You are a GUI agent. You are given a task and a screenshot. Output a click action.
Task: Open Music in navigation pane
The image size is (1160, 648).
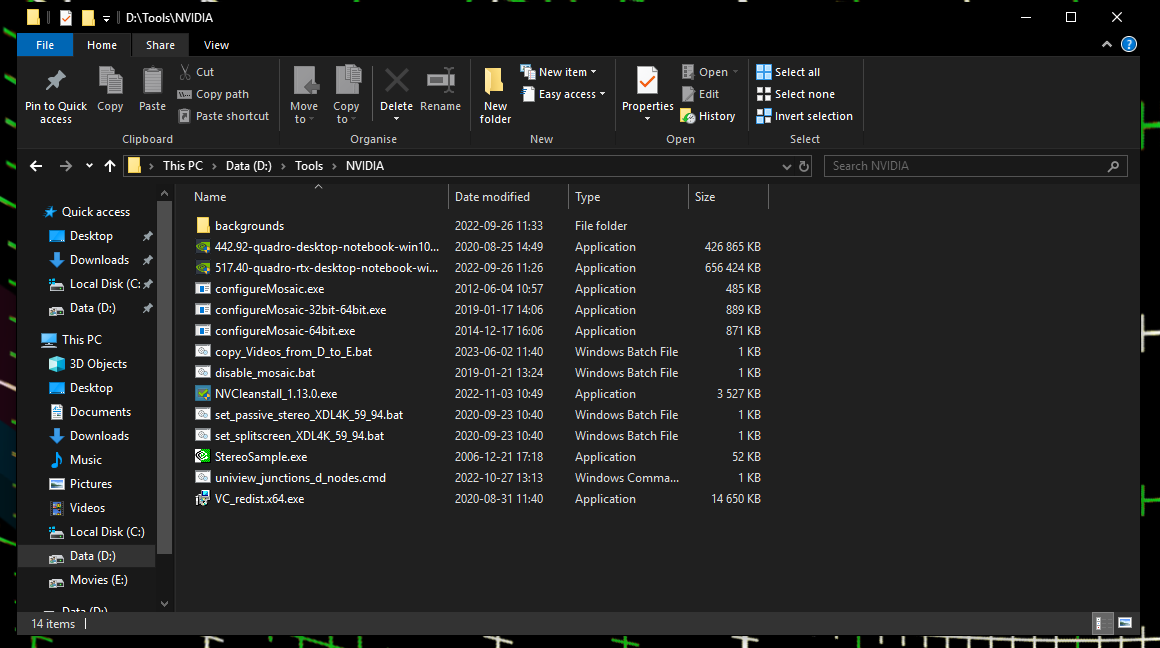(85, 460)
